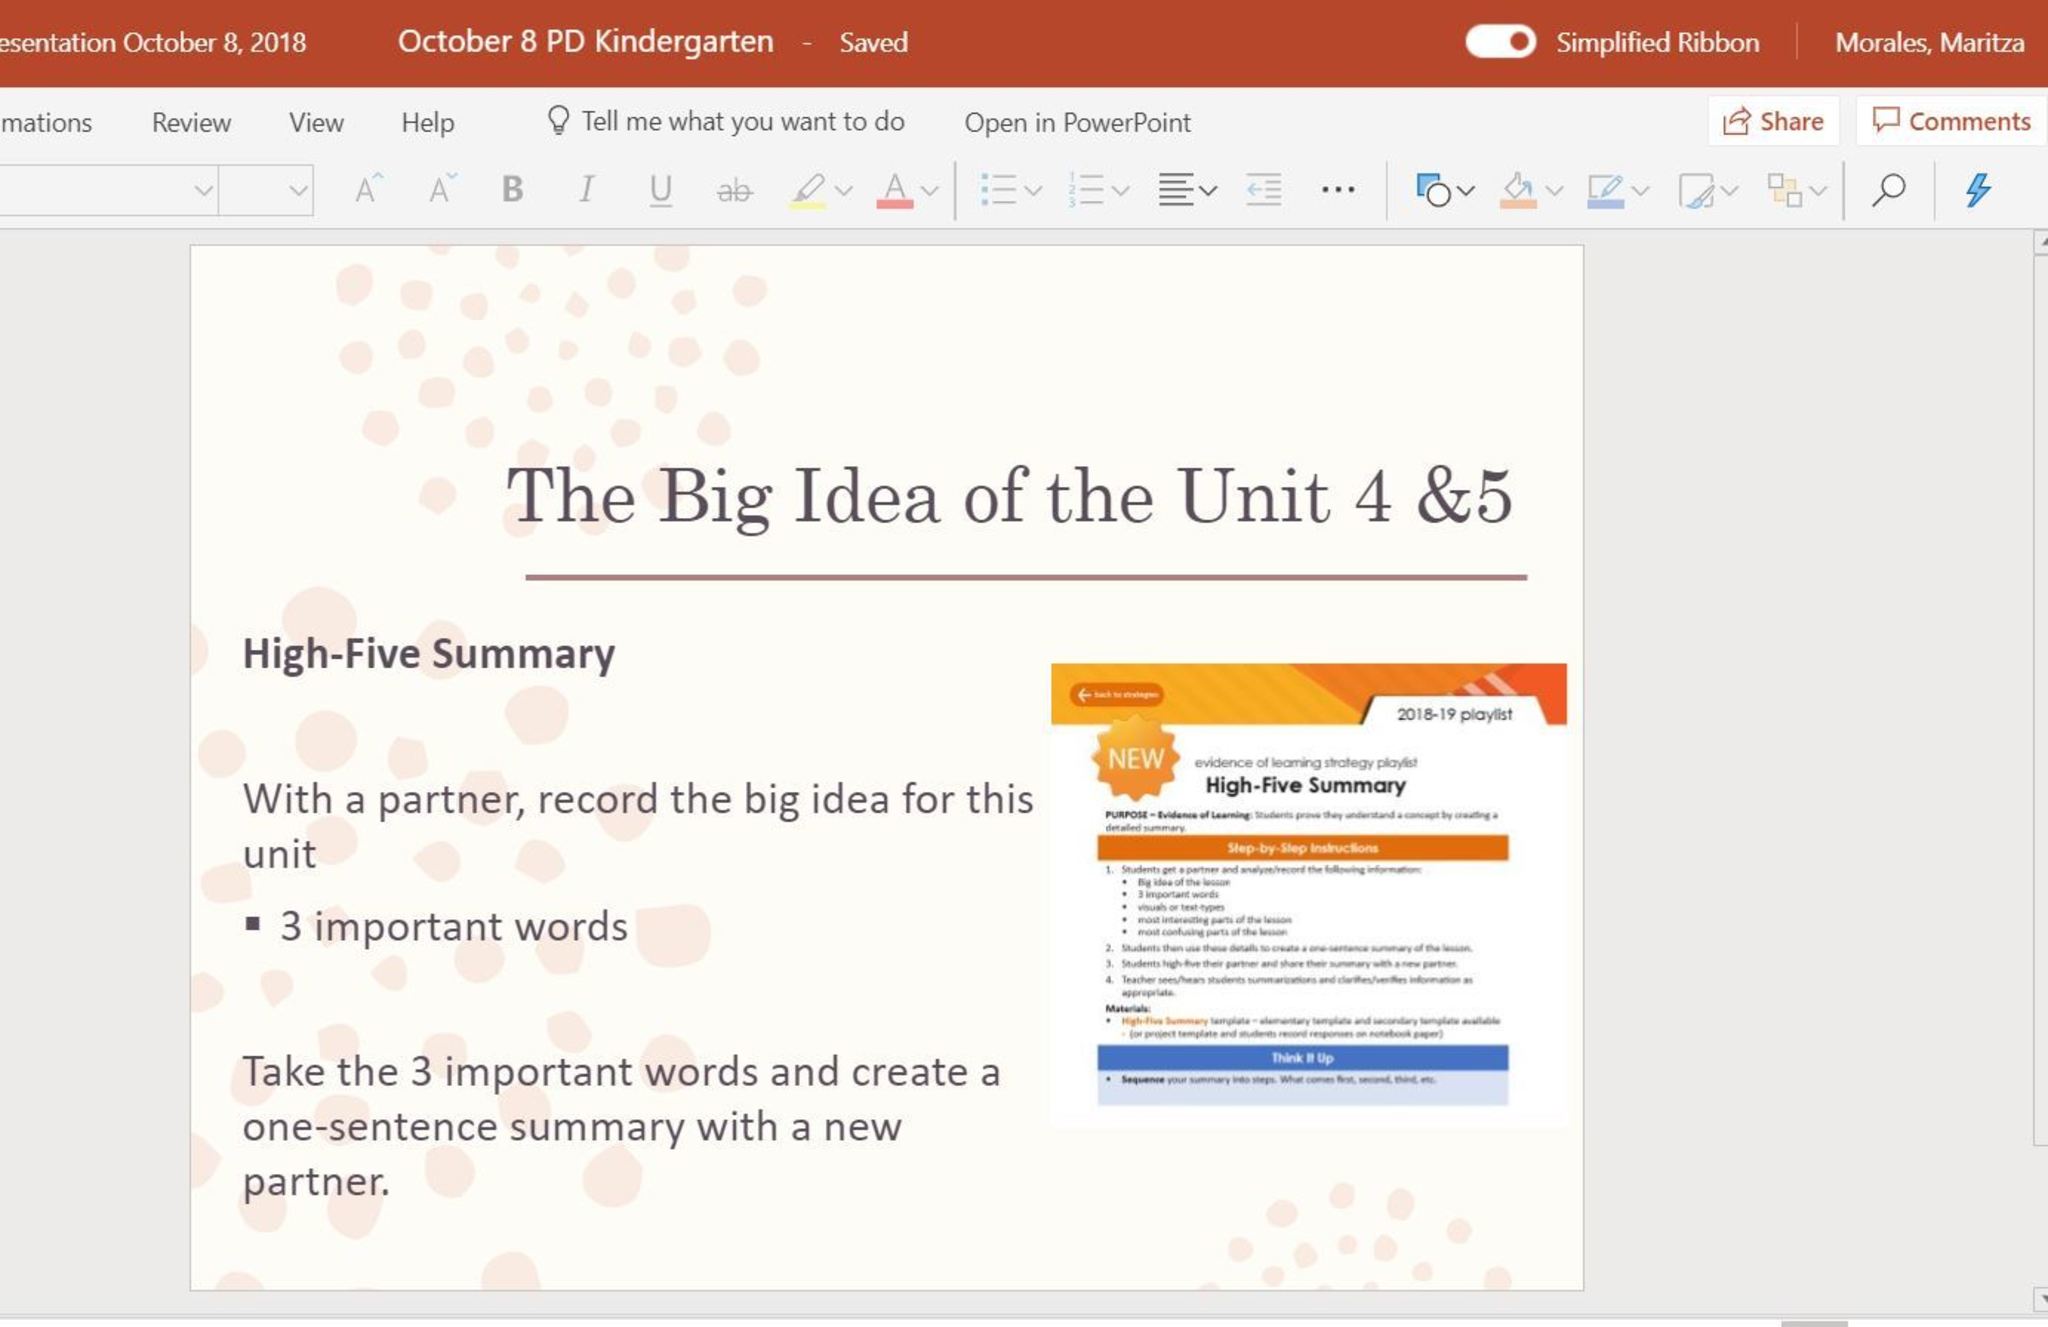Apply strikethrough formatting

tap(734, 189)
